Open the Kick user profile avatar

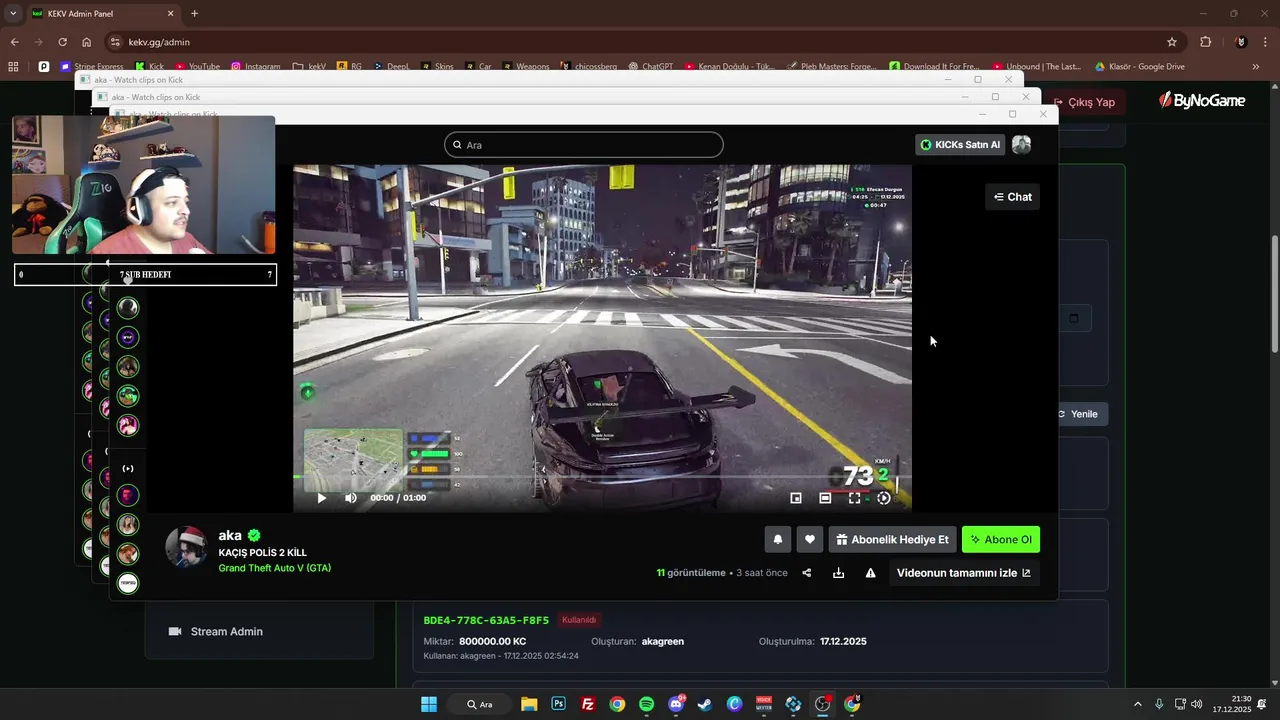[x=1021, y=145]
